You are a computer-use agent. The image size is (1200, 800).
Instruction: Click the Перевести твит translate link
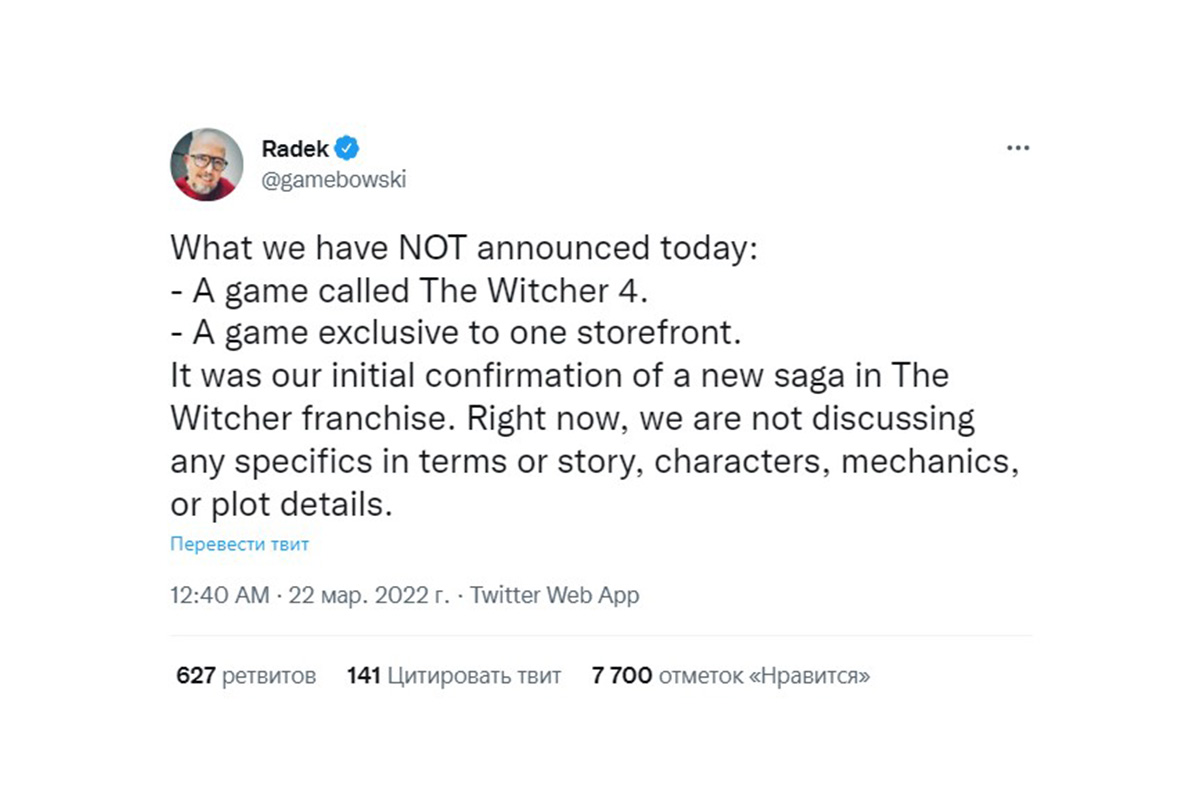click(239, 545)
